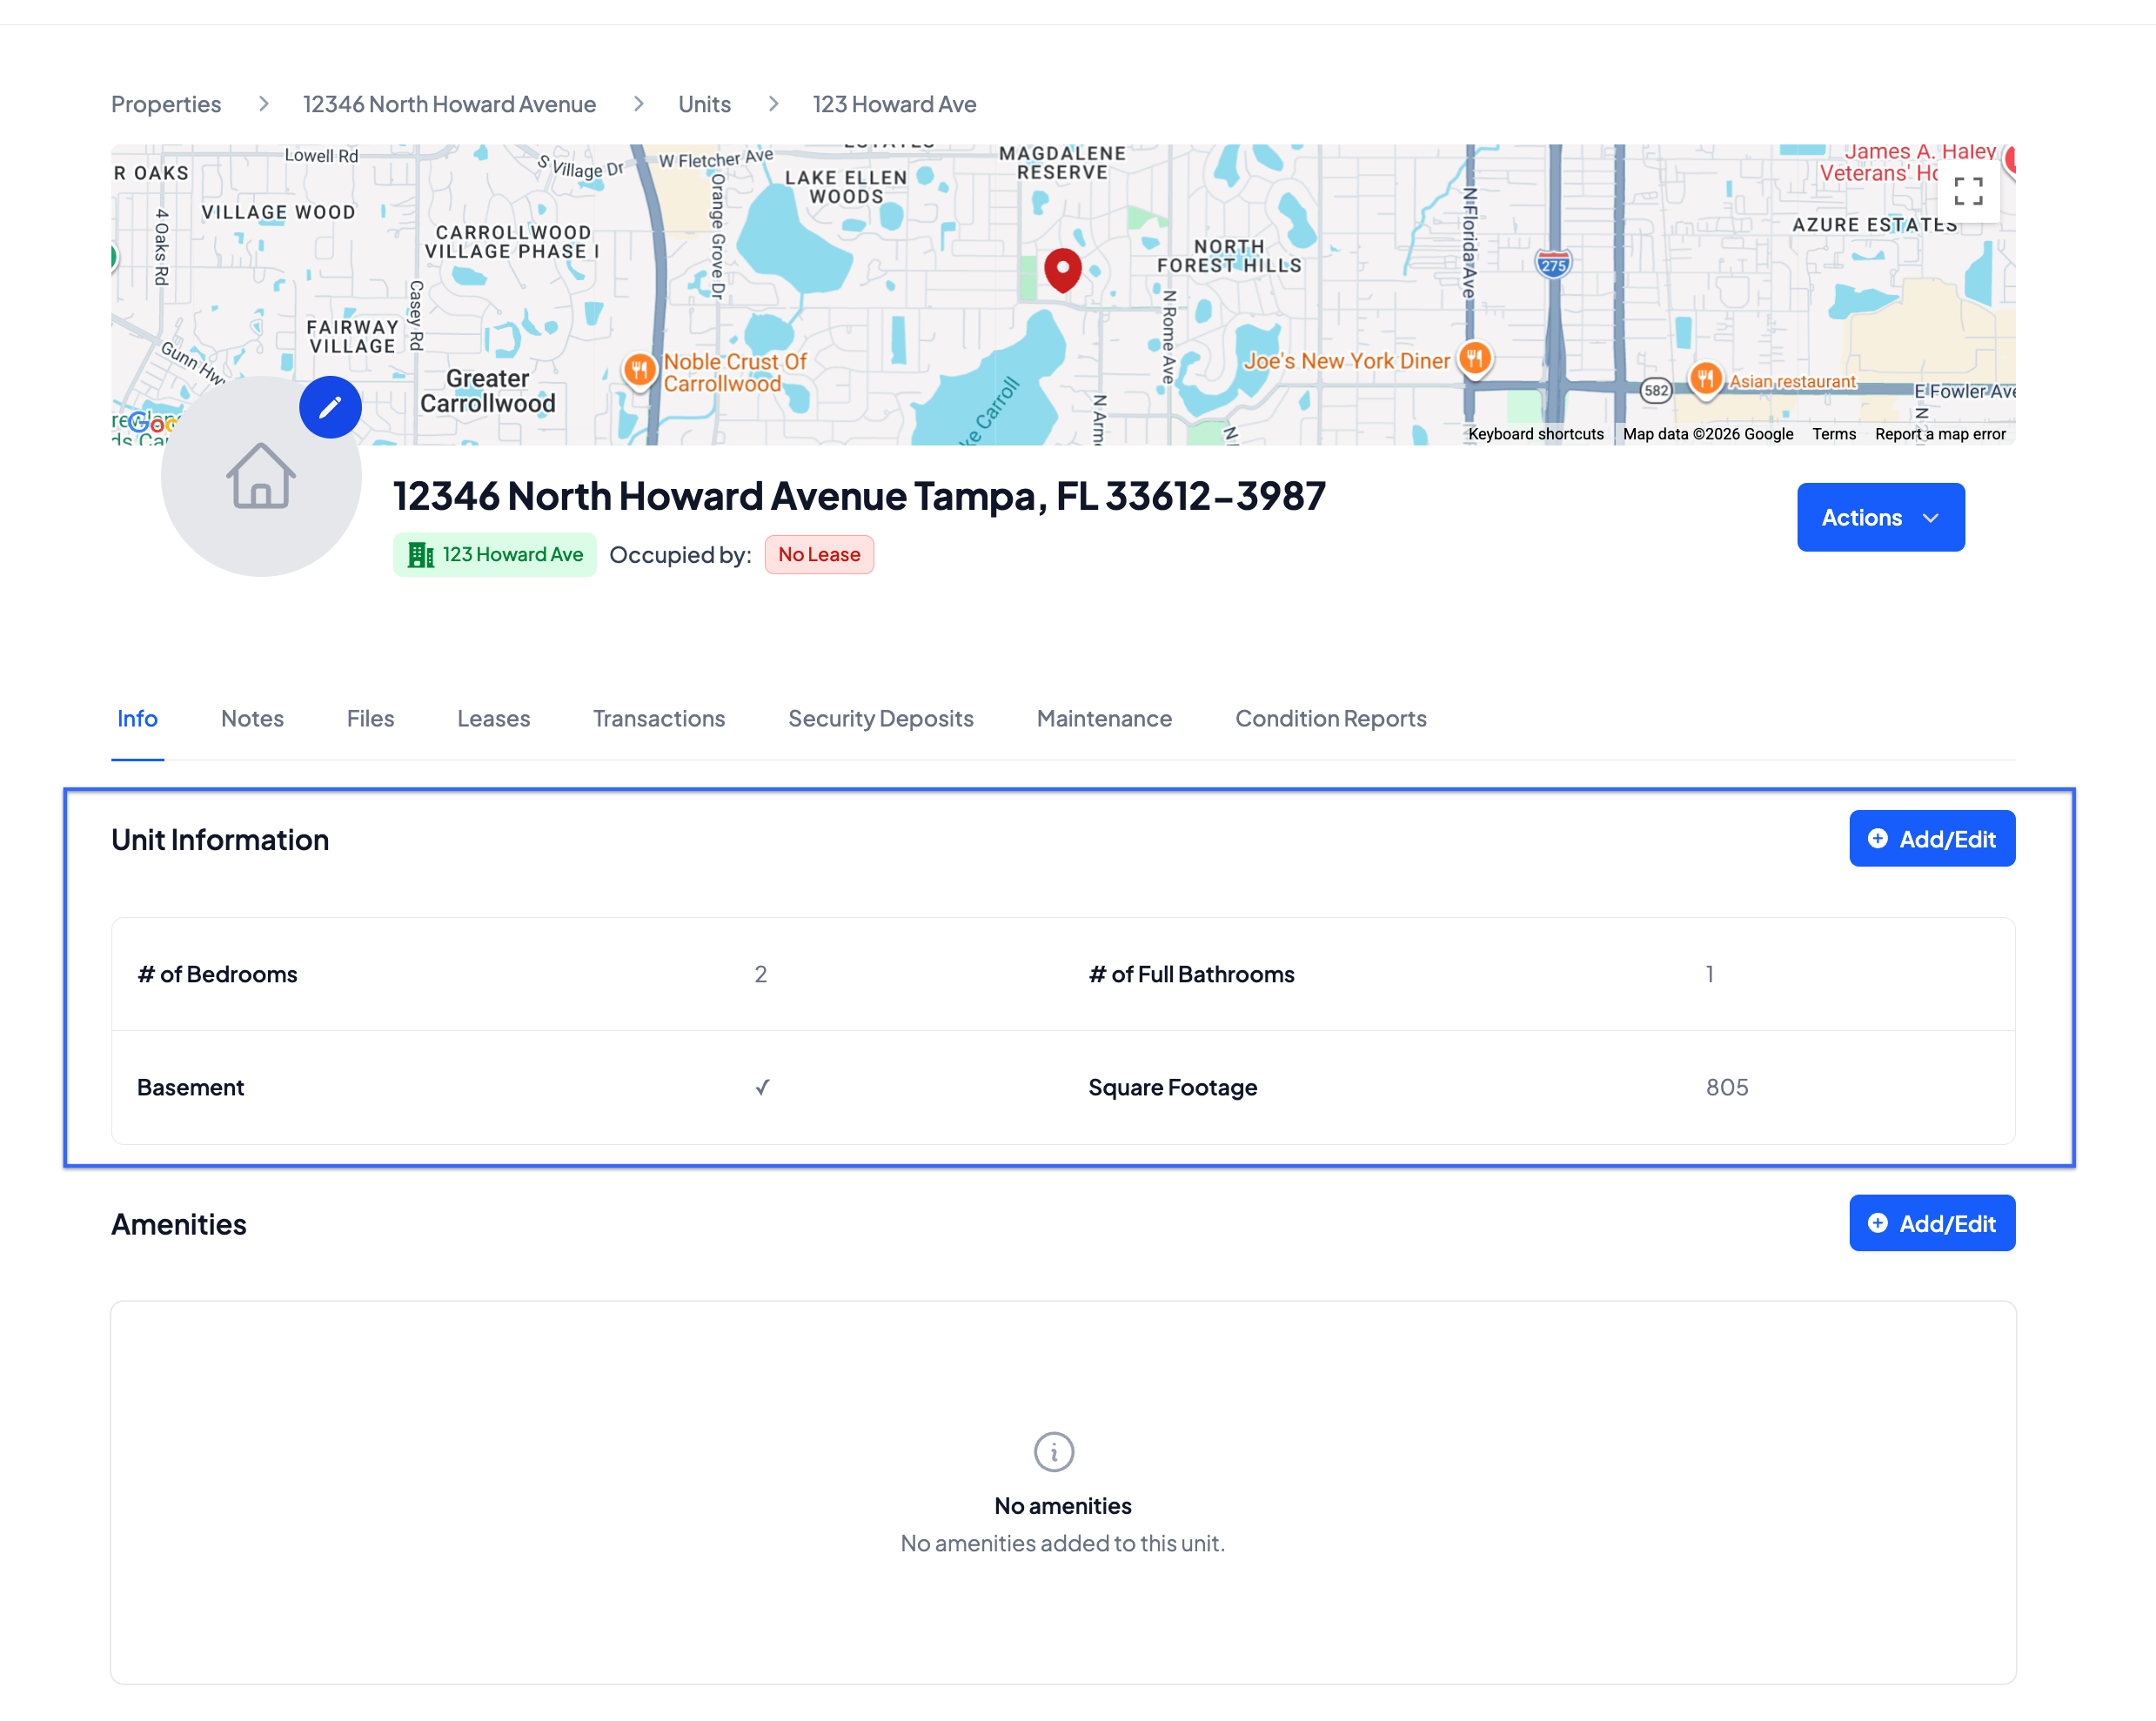This screenshot has height=1721, width=2156.
Task: Click the Asian restaurant map marker
Action: coord(1705,379)
